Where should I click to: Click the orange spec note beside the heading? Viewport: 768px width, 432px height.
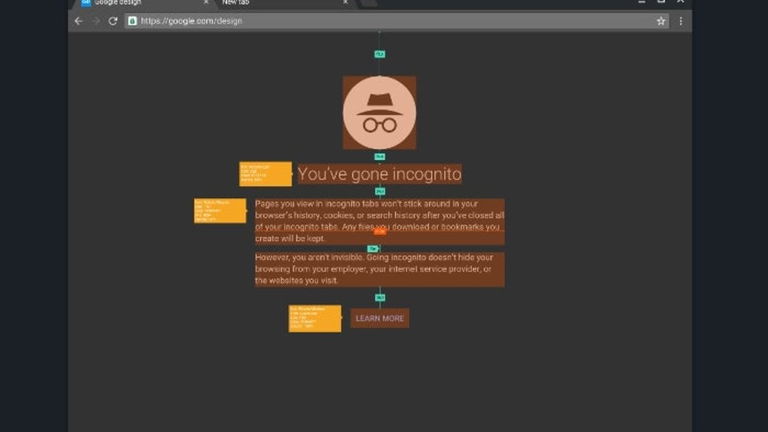tap(265, 174)
